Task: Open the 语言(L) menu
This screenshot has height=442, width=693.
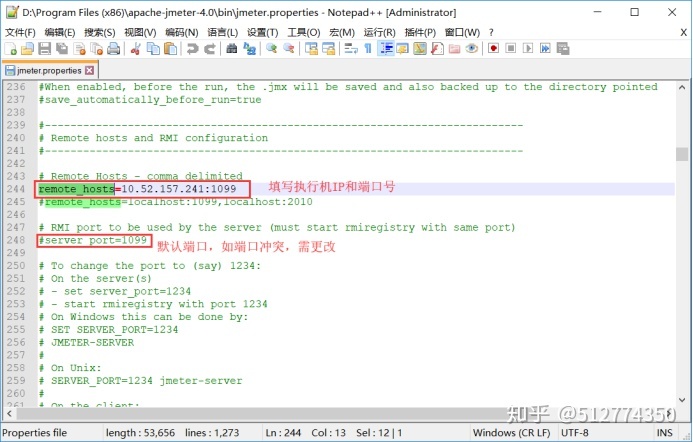Action: (x=223, y=32)
